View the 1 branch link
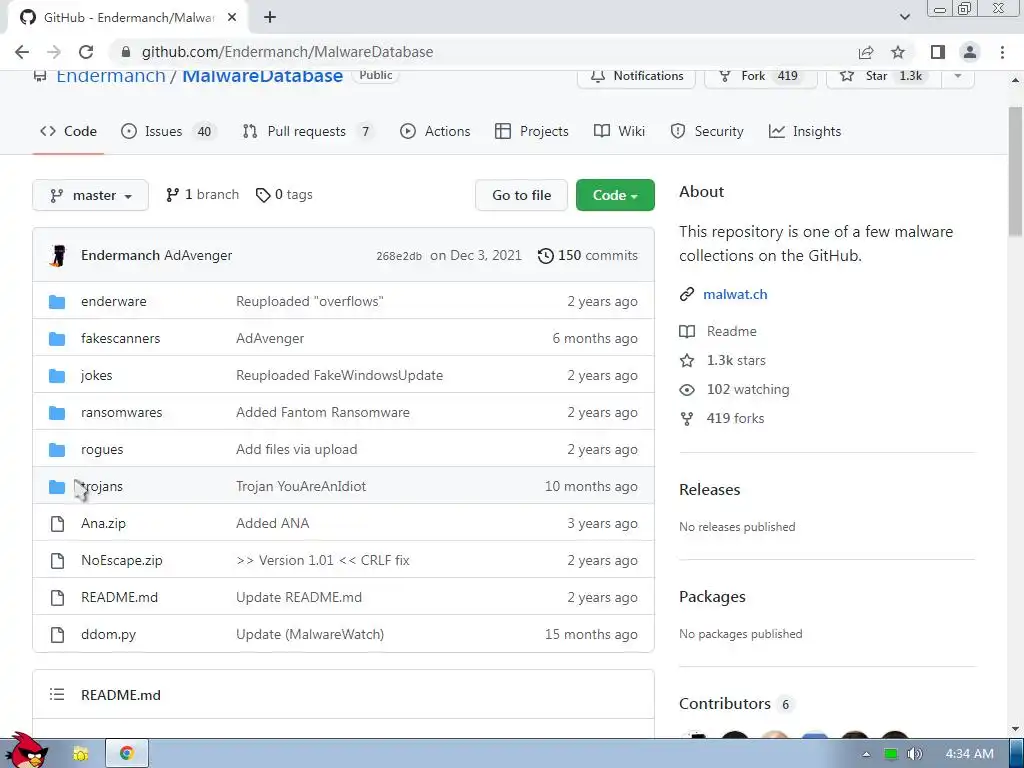The height and width of the screenshot is (768, 1024). click(202, 195)
